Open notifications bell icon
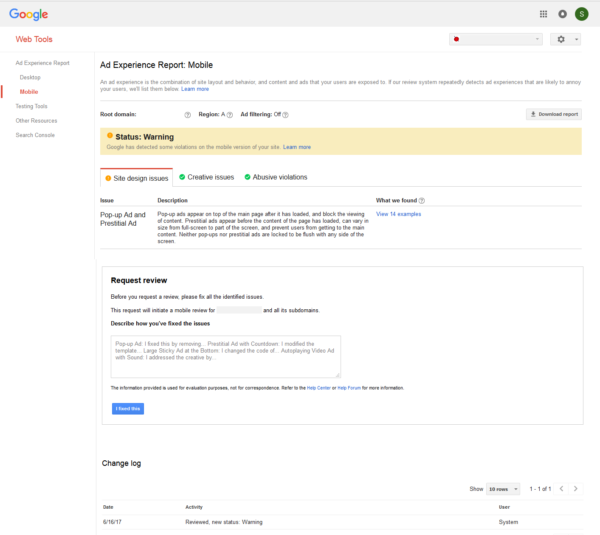This screenshot has width=600, height=535. click(562, 14)
